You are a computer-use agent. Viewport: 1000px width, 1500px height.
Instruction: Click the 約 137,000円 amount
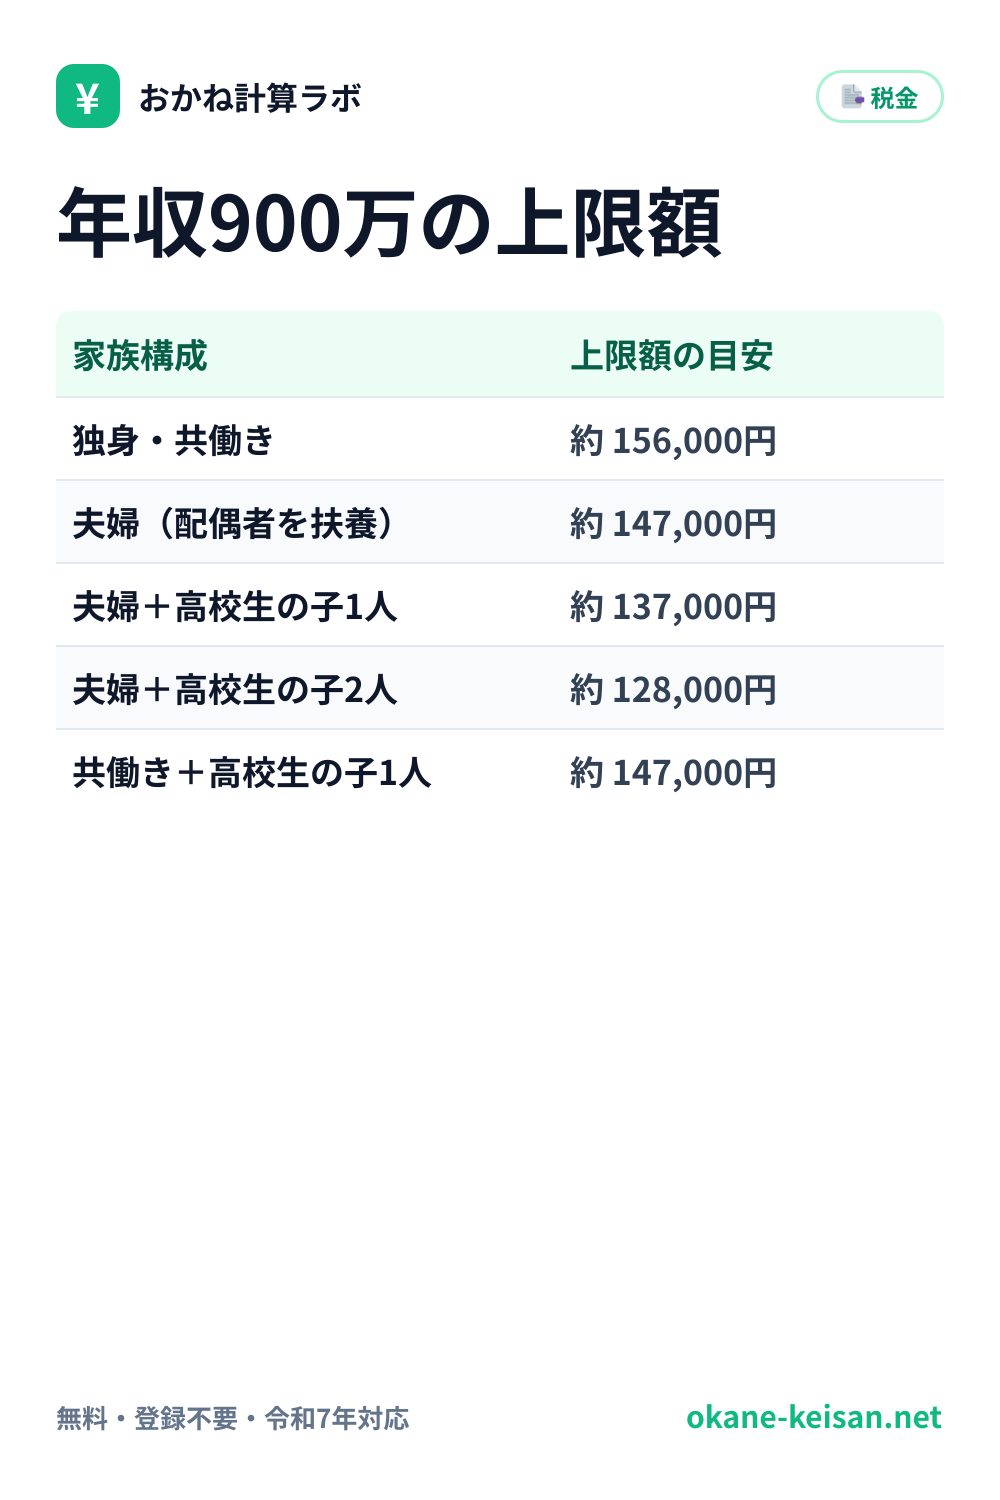[x=673, y=606]
